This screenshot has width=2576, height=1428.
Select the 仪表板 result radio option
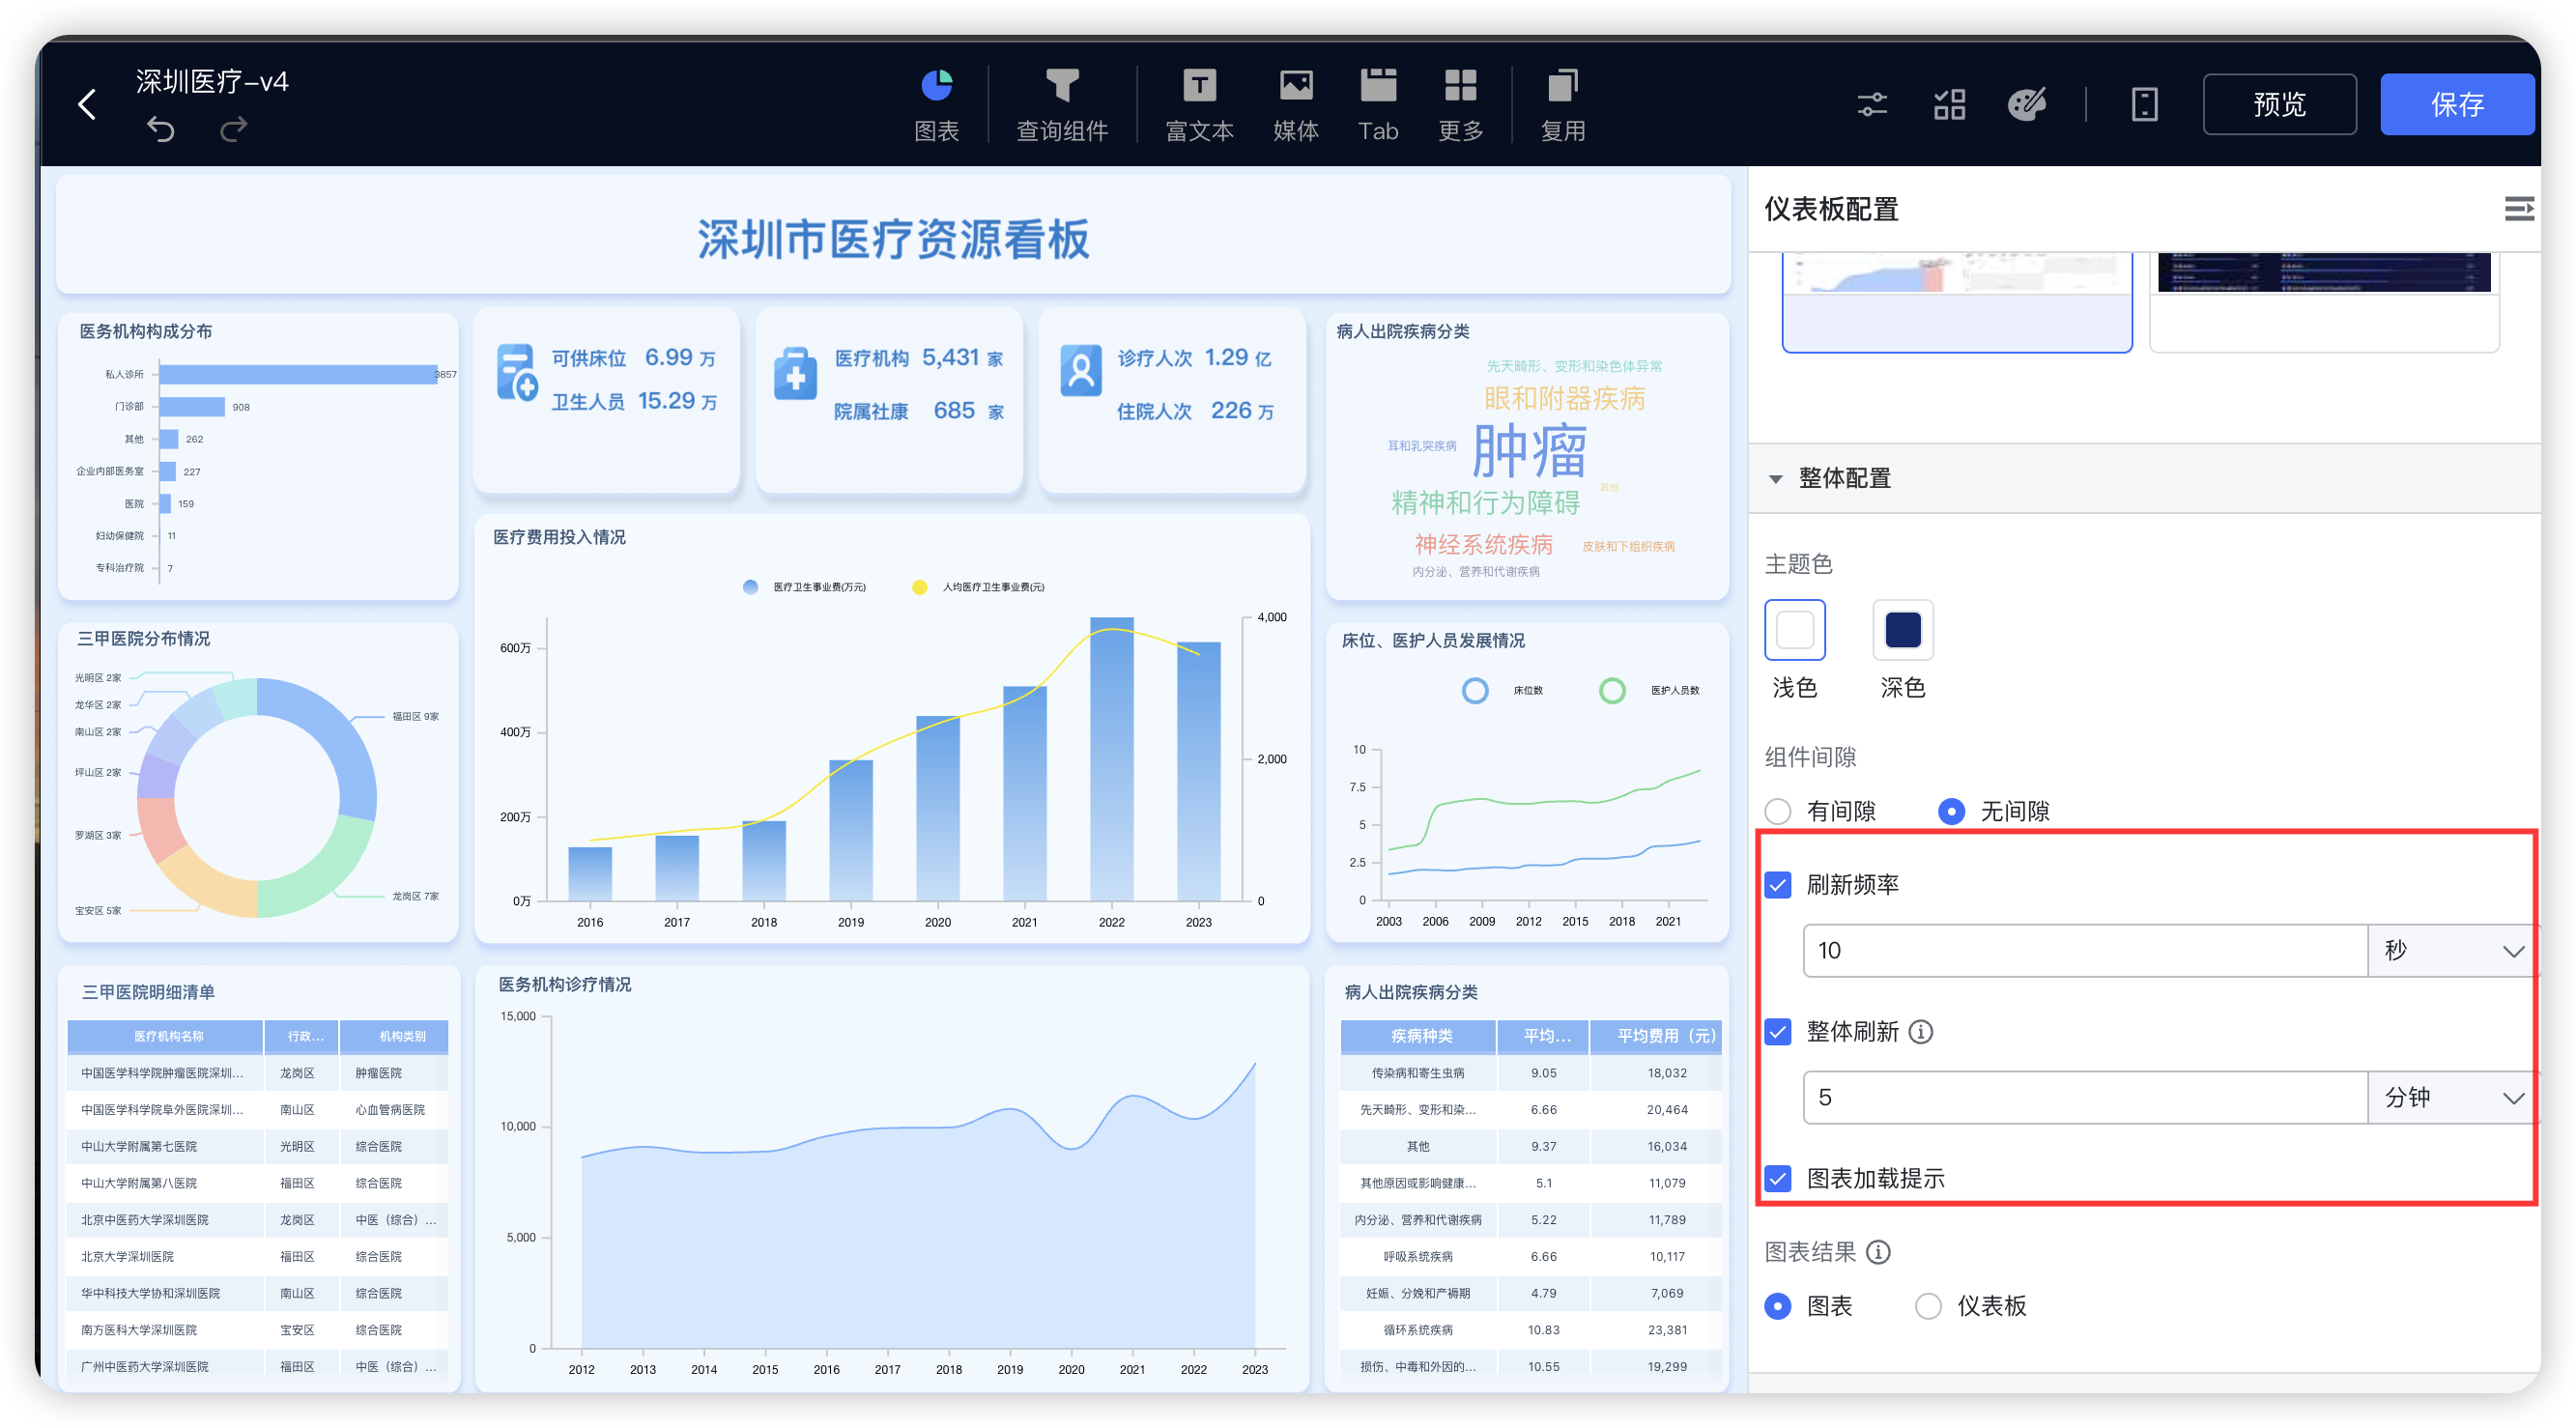click(x=1928, y=1306)
